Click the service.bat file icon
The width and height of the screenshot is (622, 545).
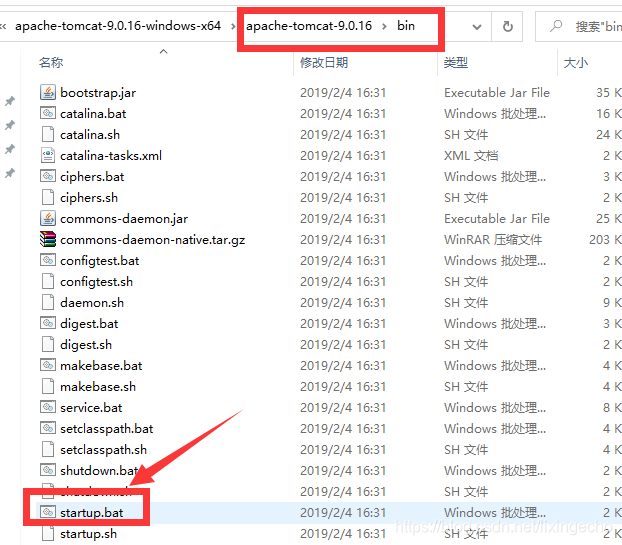tap(48, 407)
